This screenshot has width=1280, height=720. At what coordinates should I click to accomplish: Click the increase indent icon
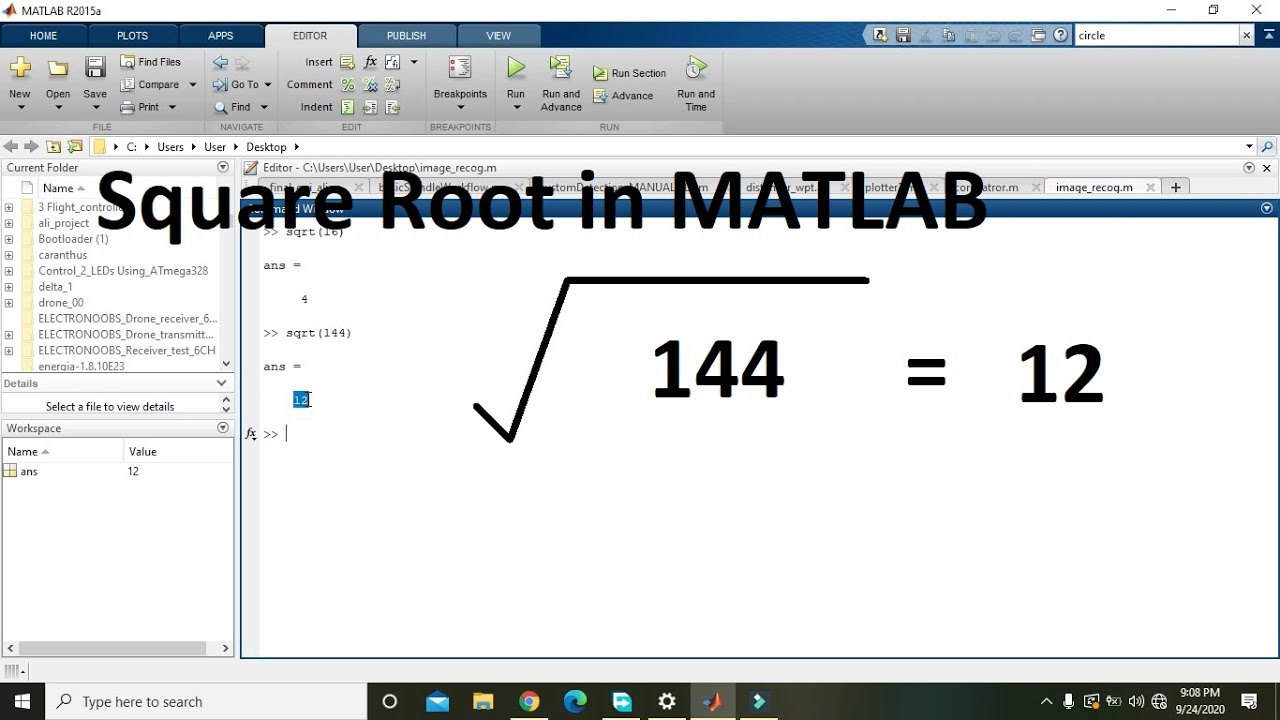(x=370, y=107)
